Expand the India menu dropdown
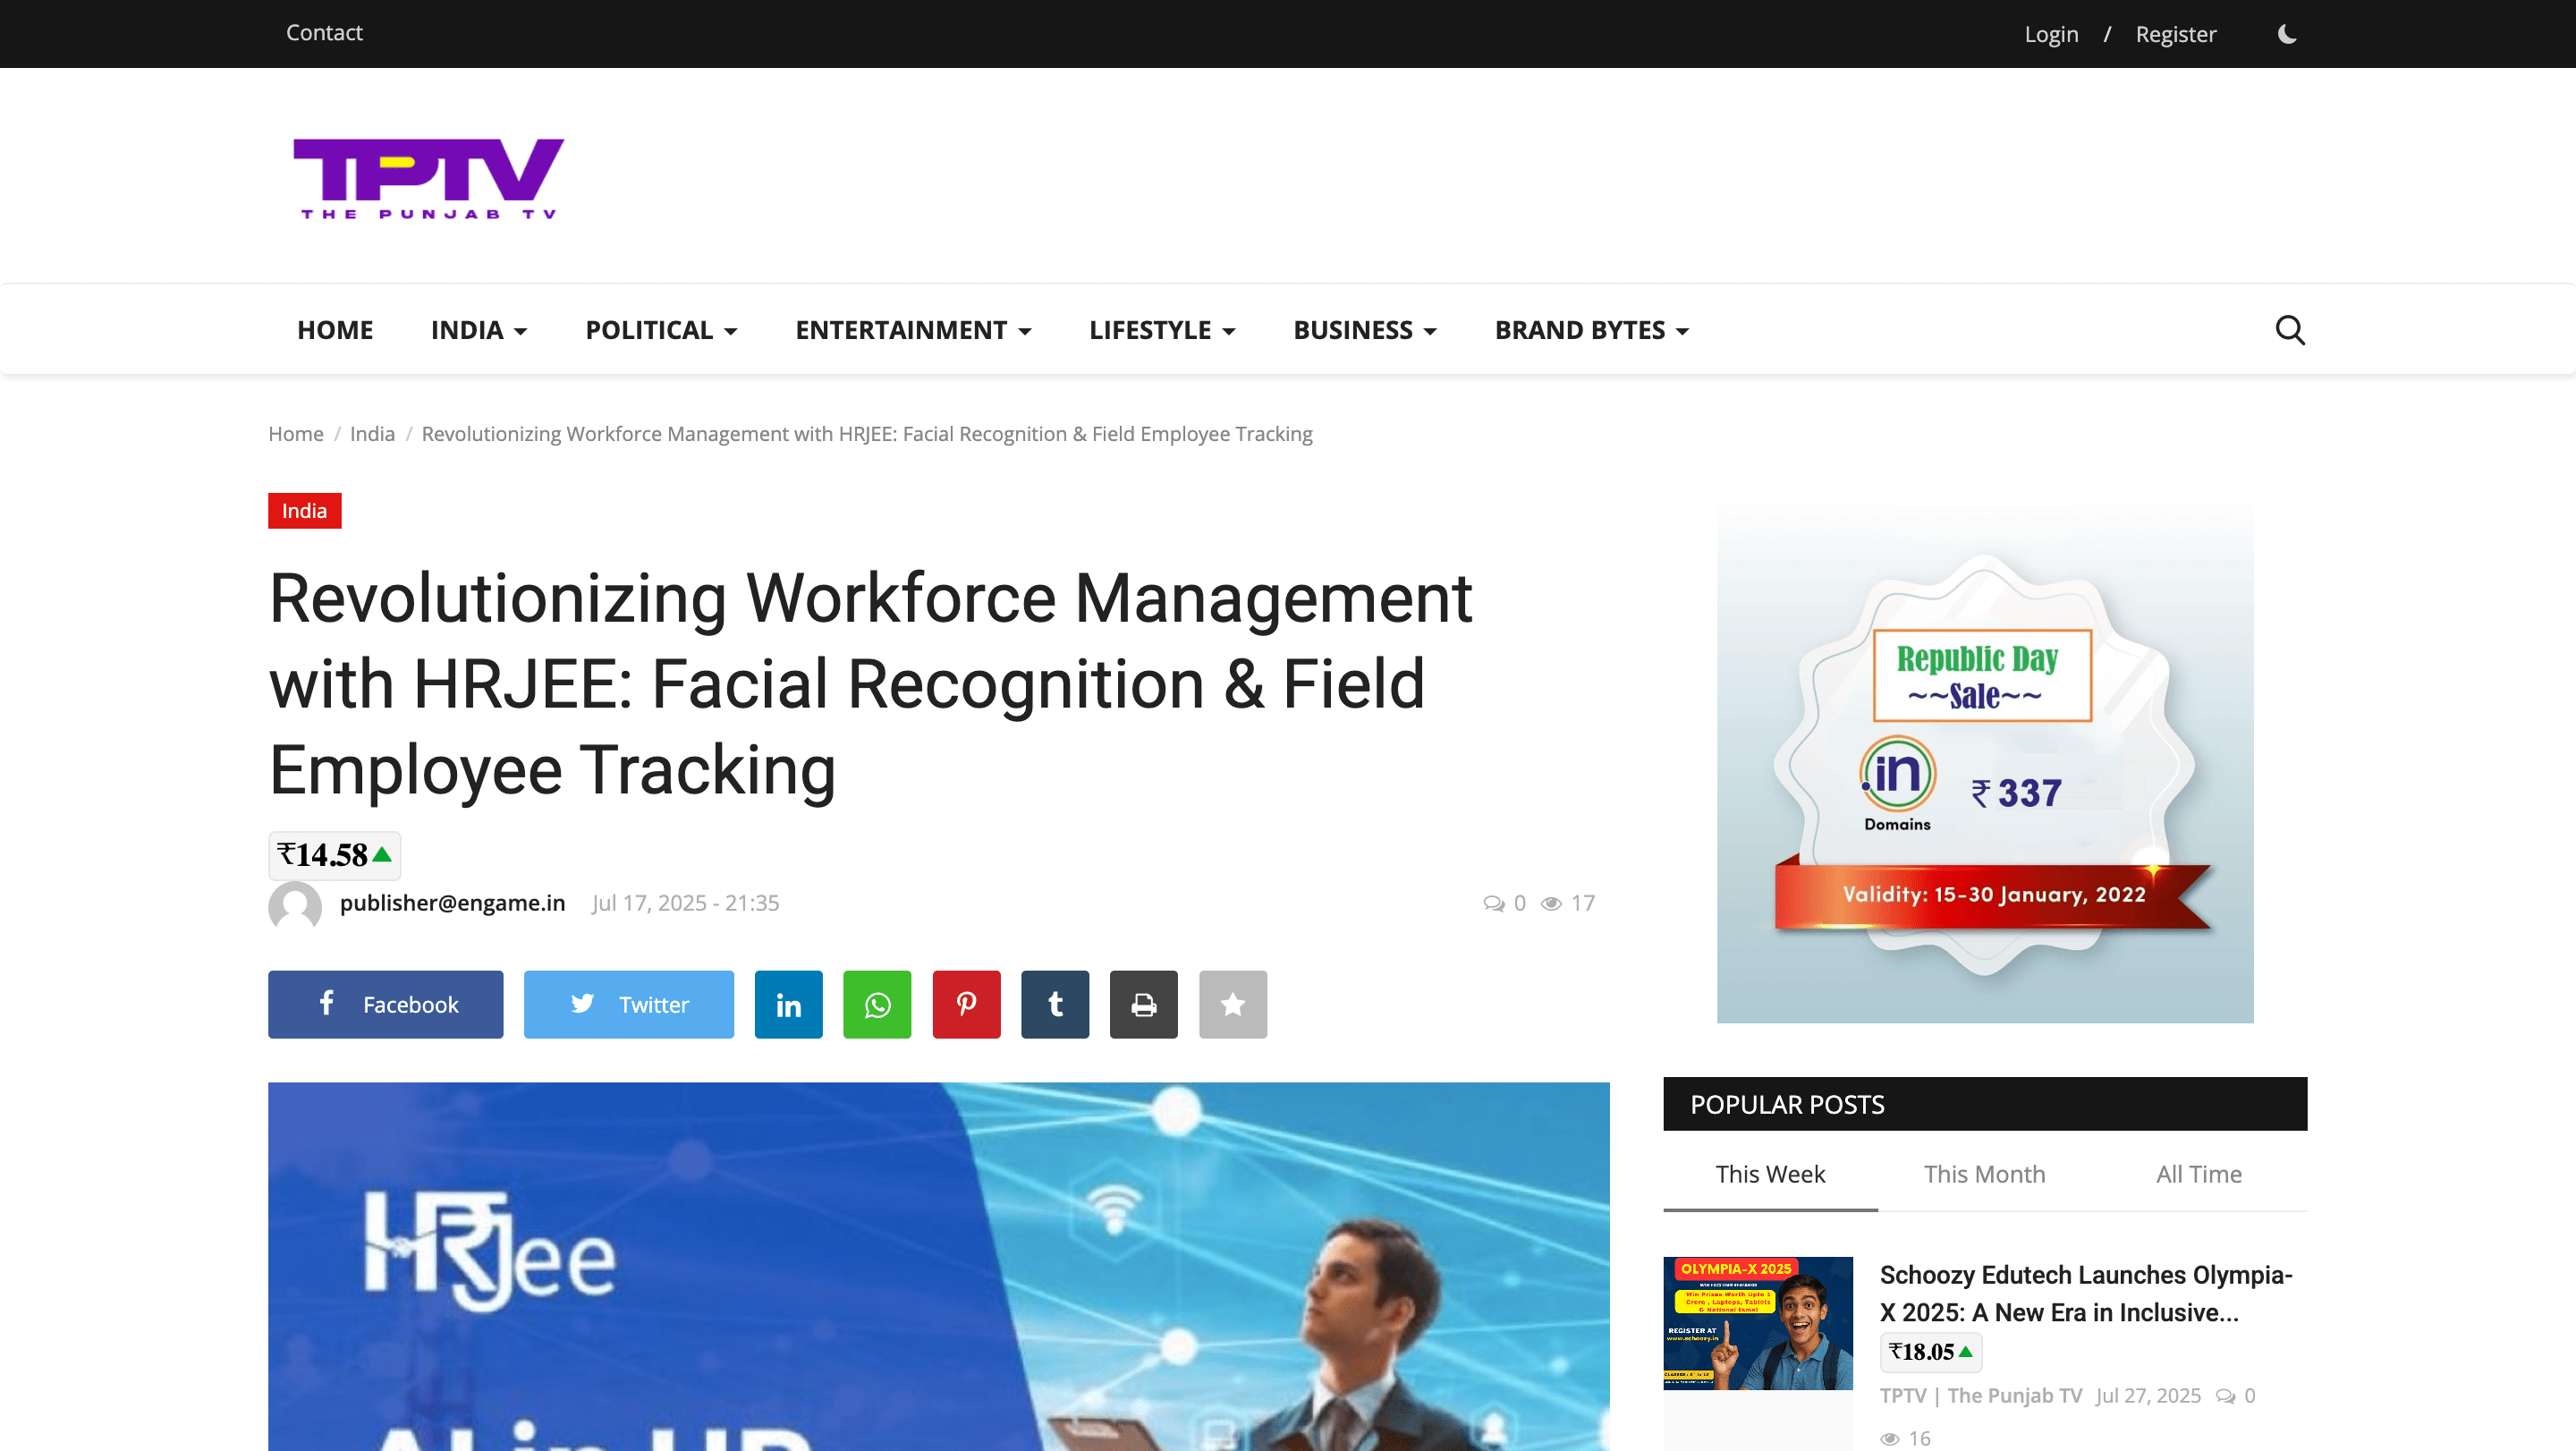The width and height of the screenshot is (2576, 1451). [x=478, y=330]
